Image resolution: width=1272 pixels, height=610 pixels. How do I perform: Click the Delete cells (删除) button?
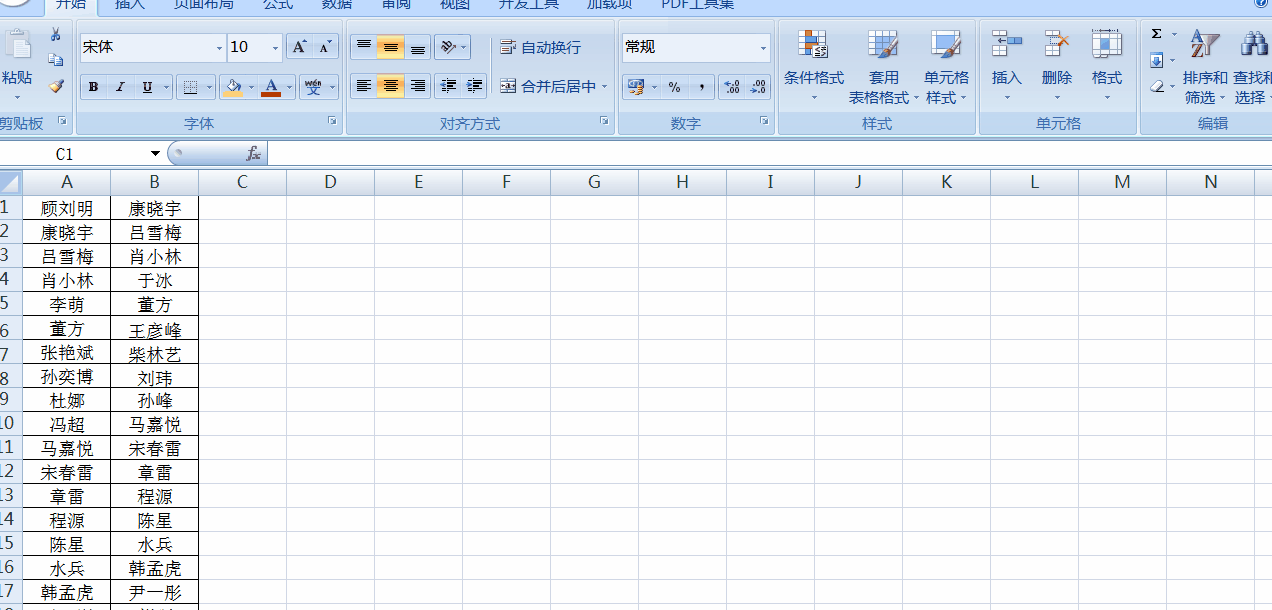coord(1057,66)
